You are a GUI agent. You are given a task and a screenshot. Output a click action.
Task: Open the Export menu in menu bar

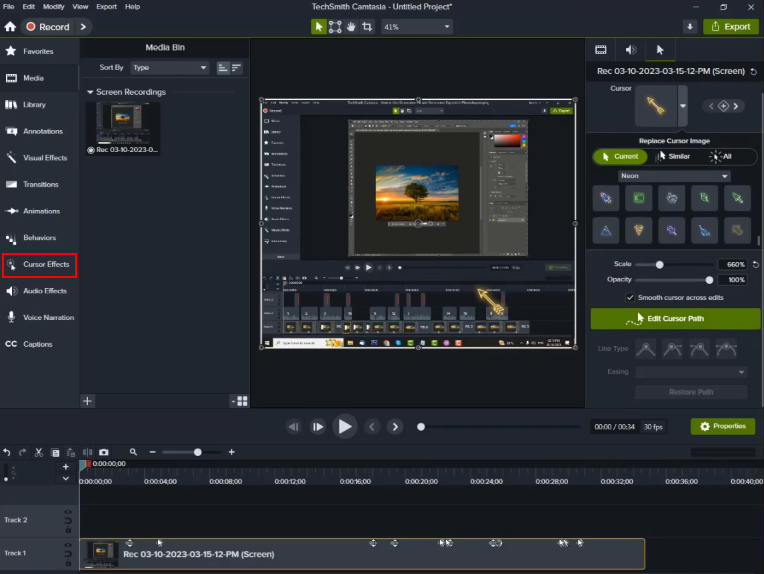coord(106,6)
